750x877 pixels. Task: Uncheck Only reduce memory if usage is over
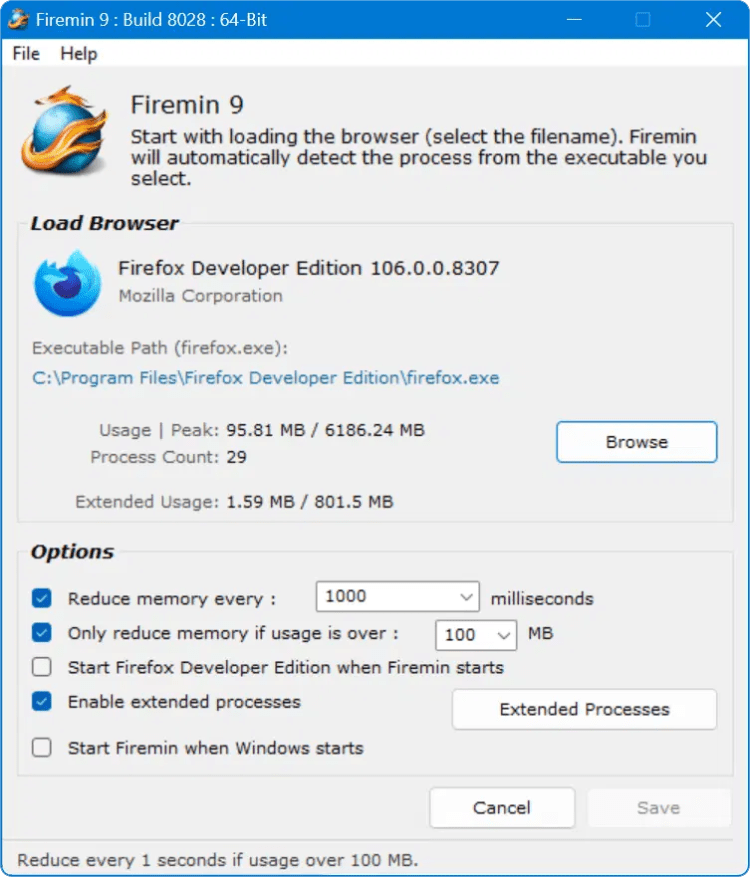tap(42, 633)
